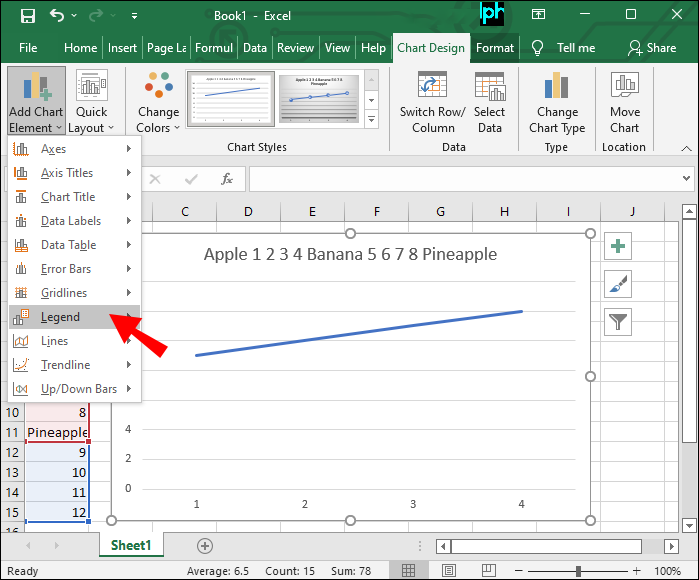Screen dimensions: 699x580
Task: Click Change Chart Type icon
Action: click(x=557, y=85)
